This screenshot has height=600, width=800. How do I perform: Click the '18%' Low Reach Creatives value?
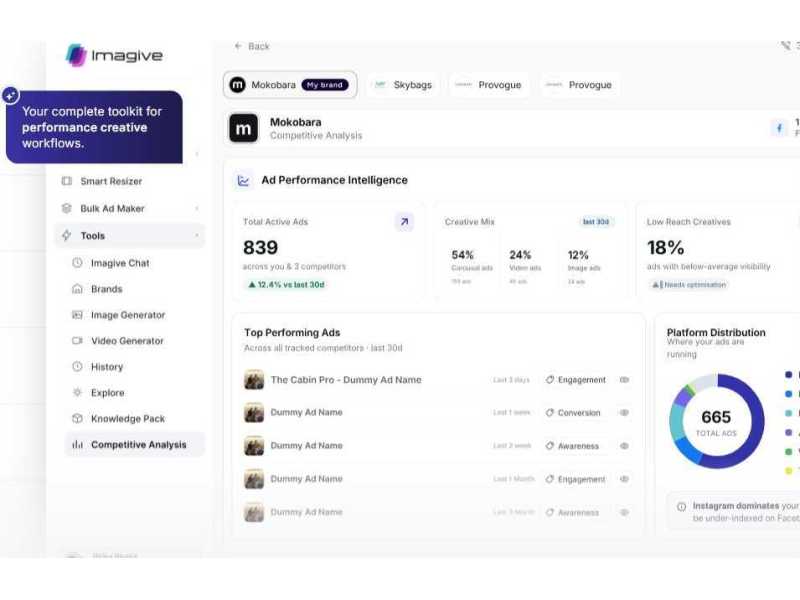click(x=665, y=247)
